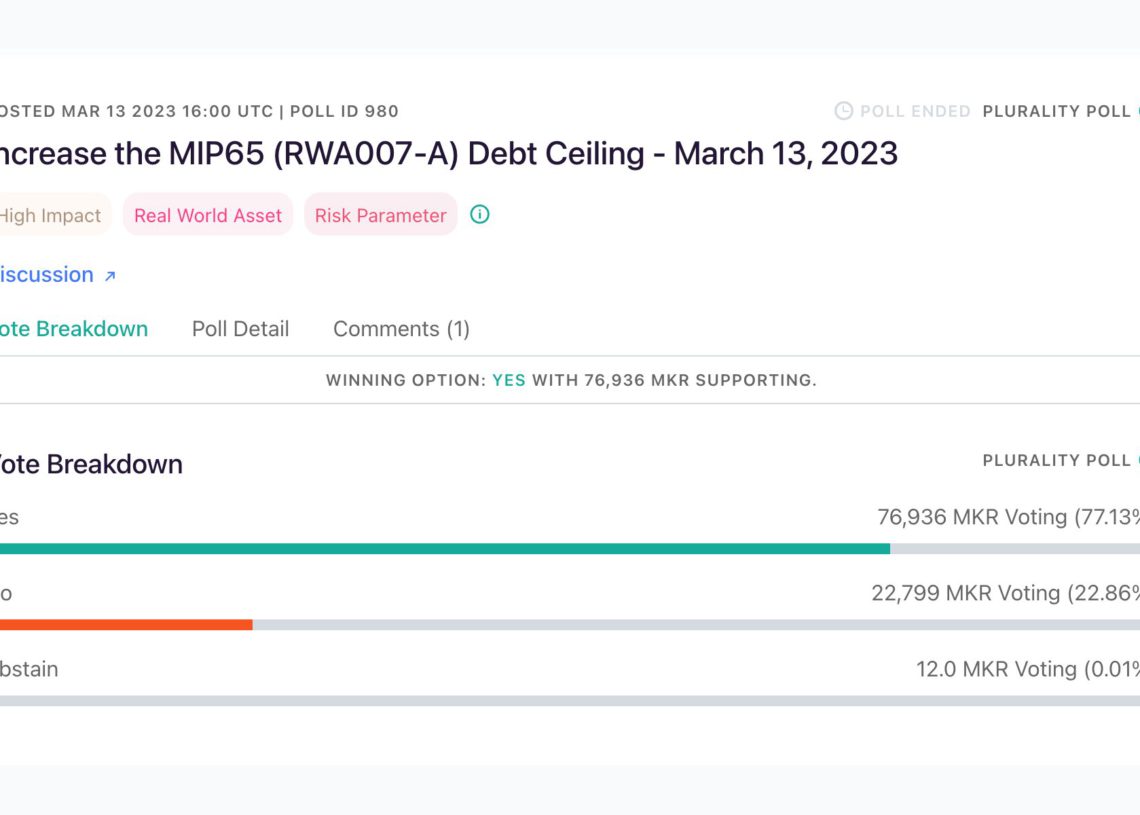This screenshot has width=1140, height=815.
Task: Open the Discussion link
Action: [x=47, y=275]
